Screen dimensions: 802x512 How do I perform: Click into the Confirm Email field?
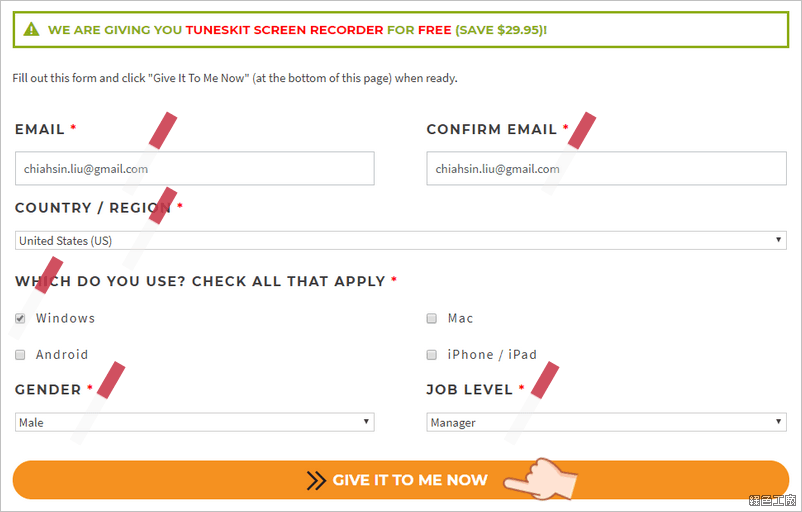point(607,168)
